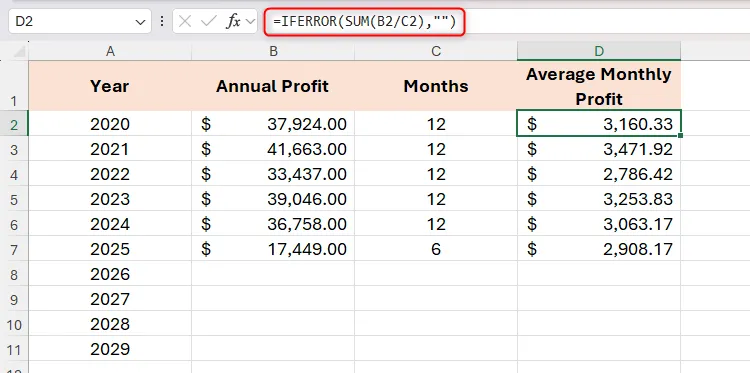The height and width of the screenshot is (373, 750).
Task: Select the 3,063.17 monthly profit cell
Action: 599,223
